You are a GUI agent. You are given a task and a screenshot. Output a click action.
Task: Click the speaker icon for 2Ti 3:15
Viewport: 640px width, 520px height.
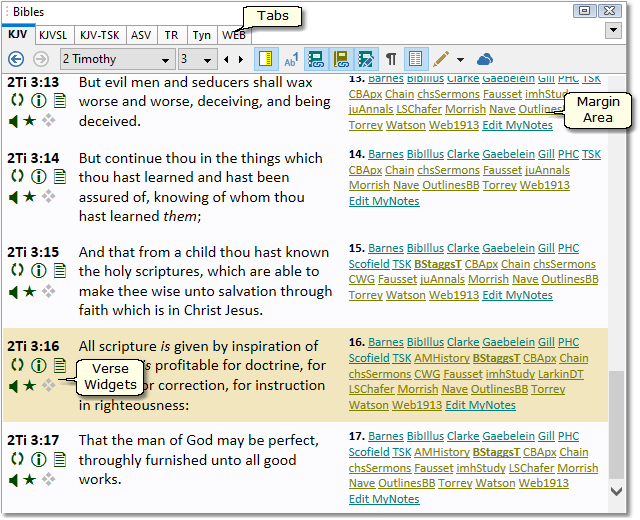[x=13, y=291]
